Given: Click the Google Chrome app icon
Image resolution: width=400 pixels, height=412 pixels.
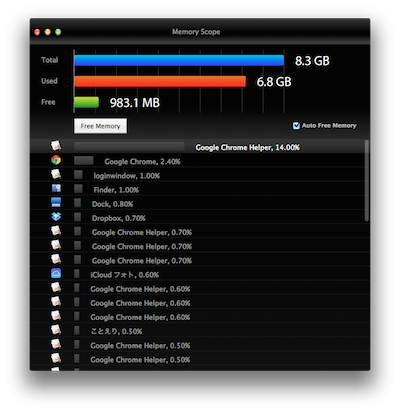Looking at the screenshot, I should [56, 160].
